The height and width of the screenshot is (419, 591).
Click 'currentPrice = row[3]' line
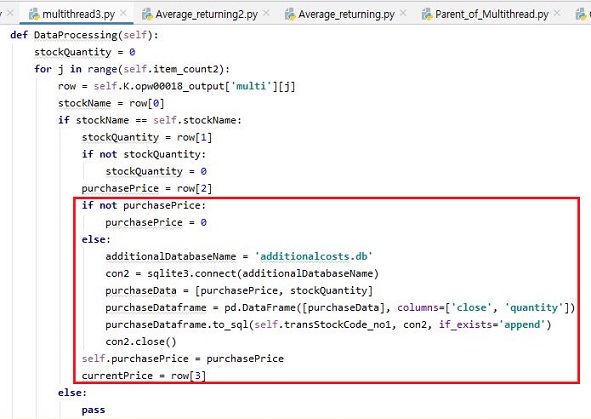[144, 376]
